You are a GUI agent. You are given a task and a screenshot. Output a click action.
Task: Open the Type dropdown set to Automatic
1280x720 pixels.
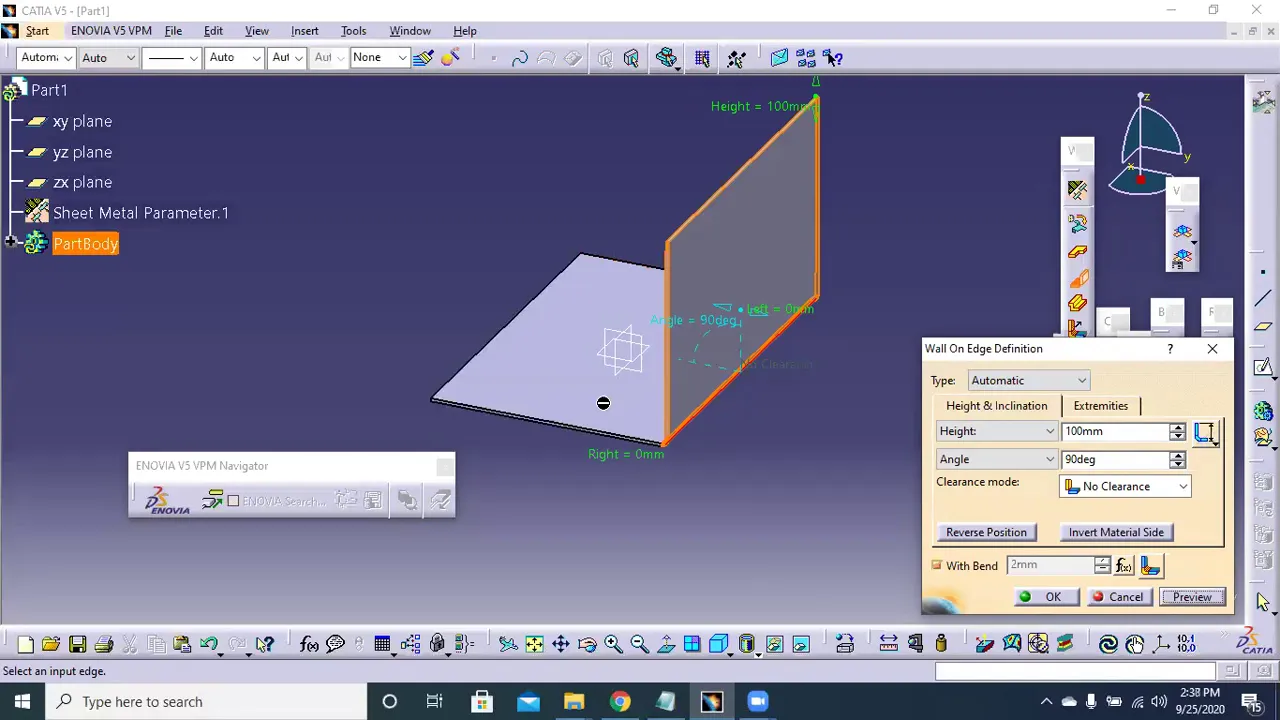click(1028, 380)
